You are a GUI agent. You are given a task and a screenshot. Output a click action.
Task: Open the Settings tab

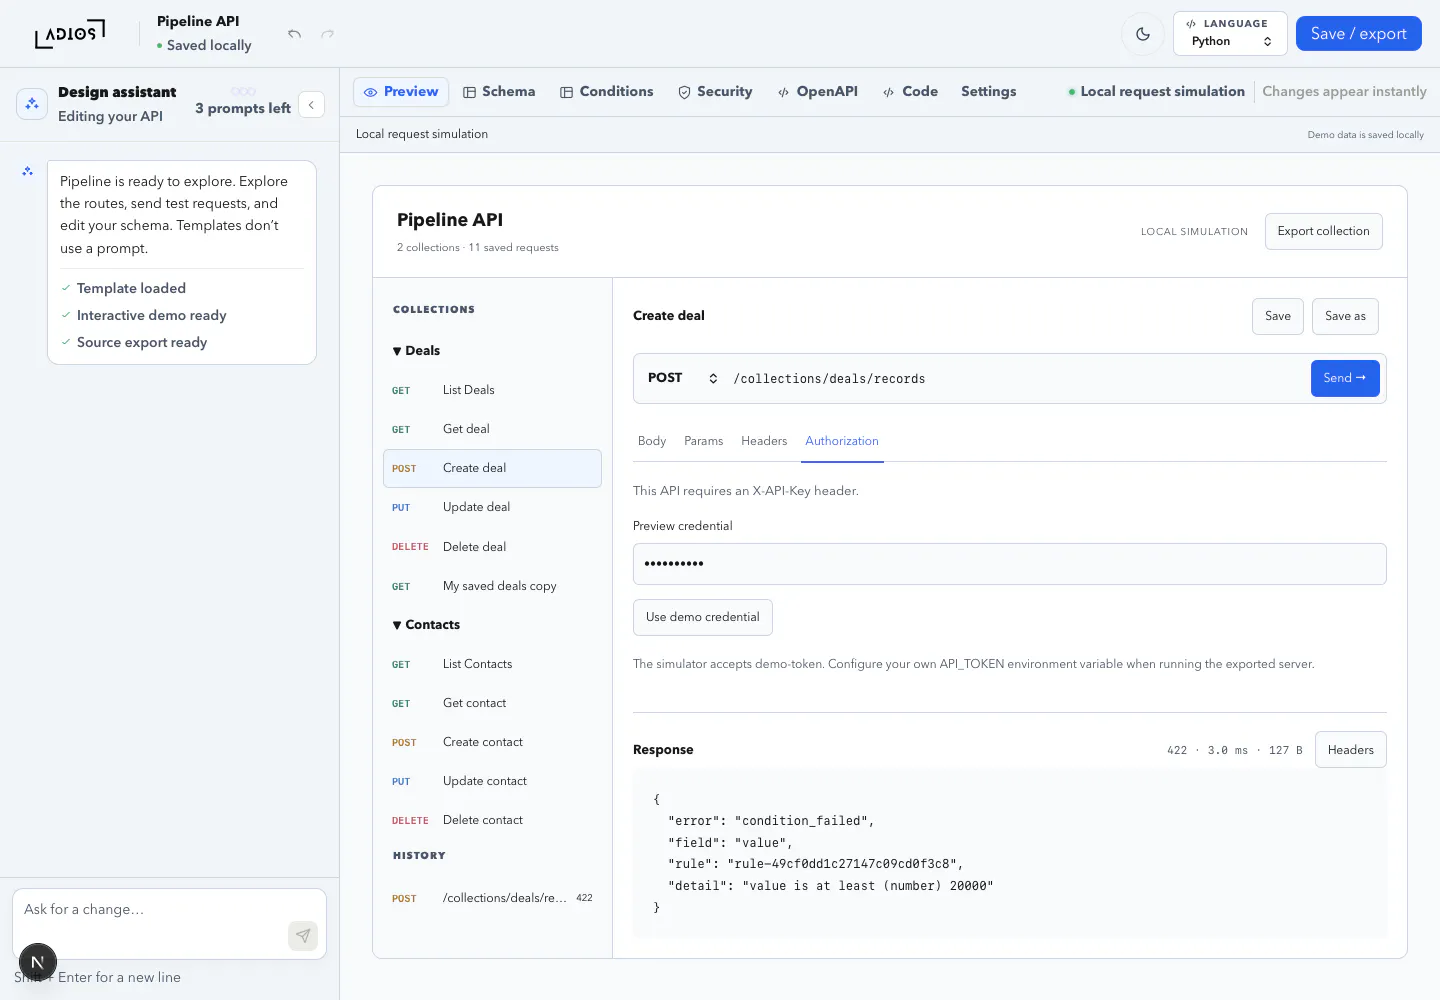[988, 92]
